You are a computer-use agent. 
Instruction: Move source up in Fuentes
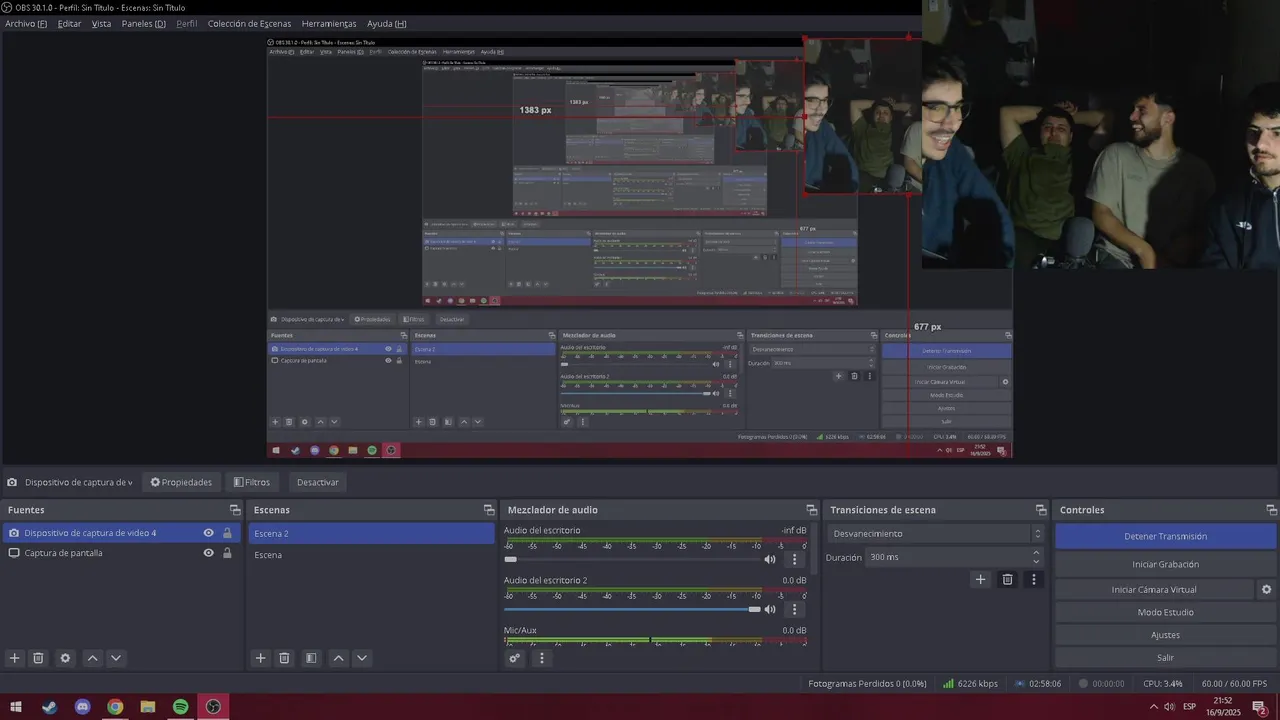pyautogui.click(x=92, y=658)
